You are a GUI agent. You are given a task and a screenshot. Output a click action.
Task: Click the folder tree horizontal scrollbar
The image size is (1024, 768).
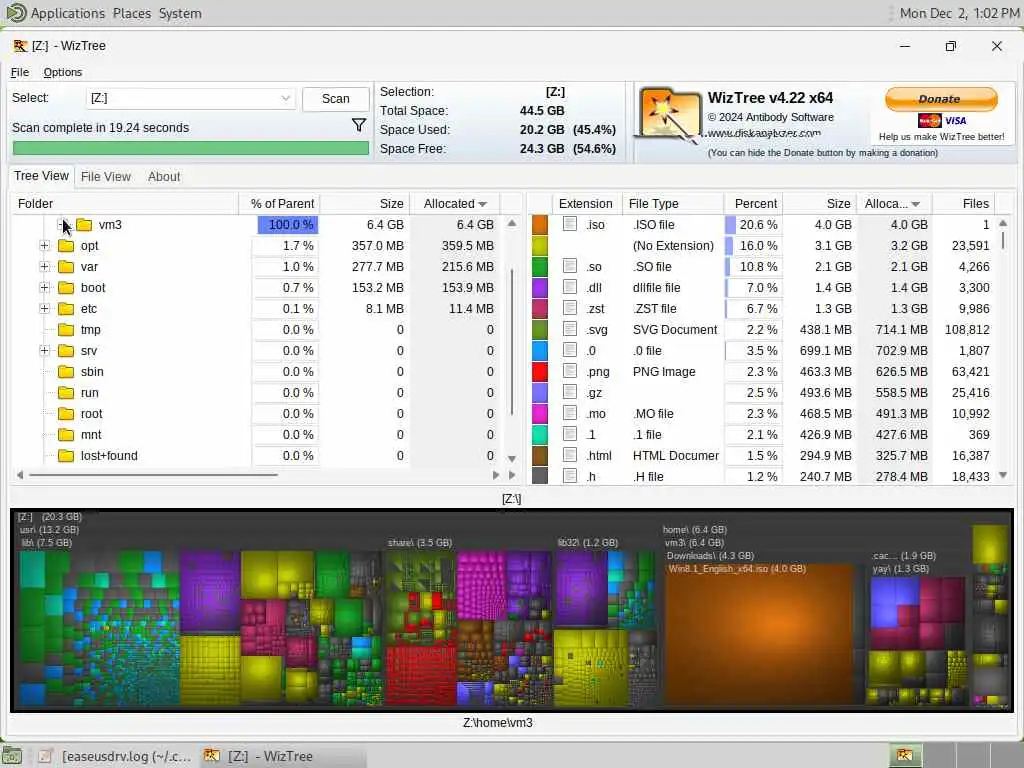(153, 475)
